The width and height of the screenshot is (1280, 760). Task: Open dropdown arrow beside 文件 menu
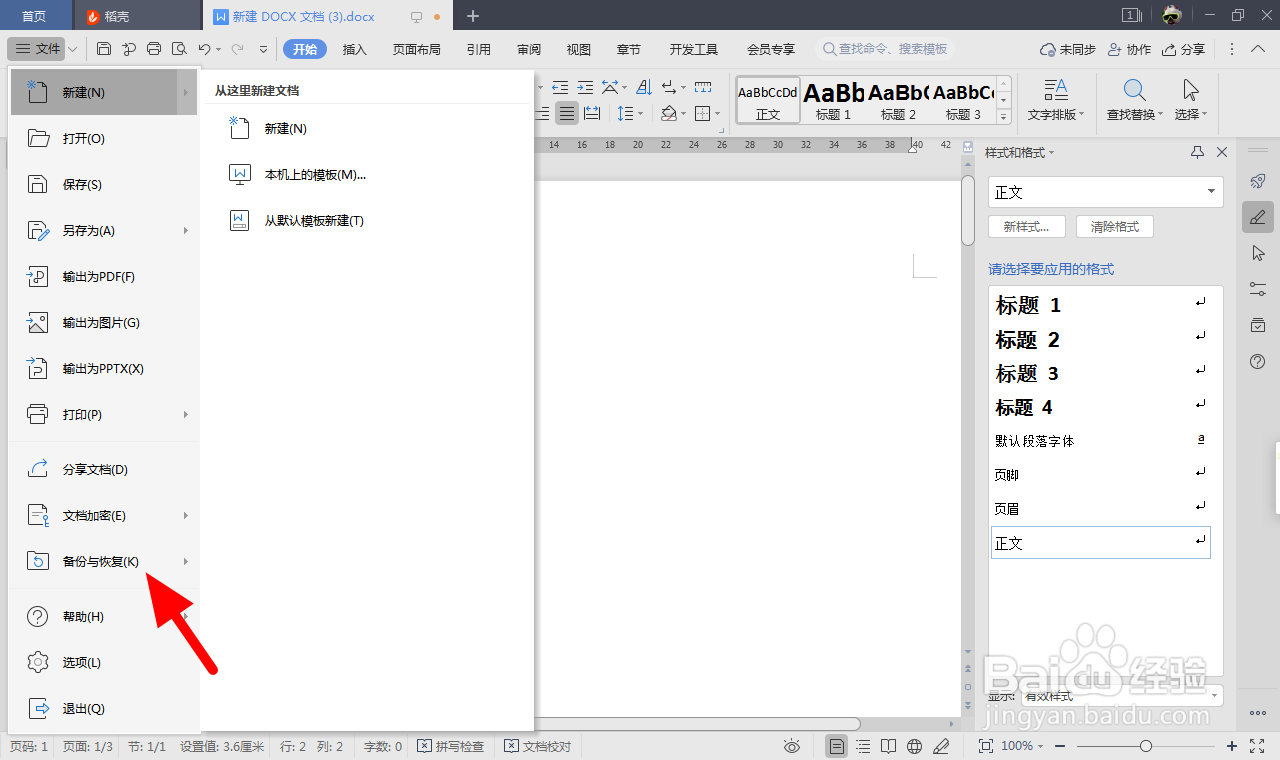[x=75, y=49]
